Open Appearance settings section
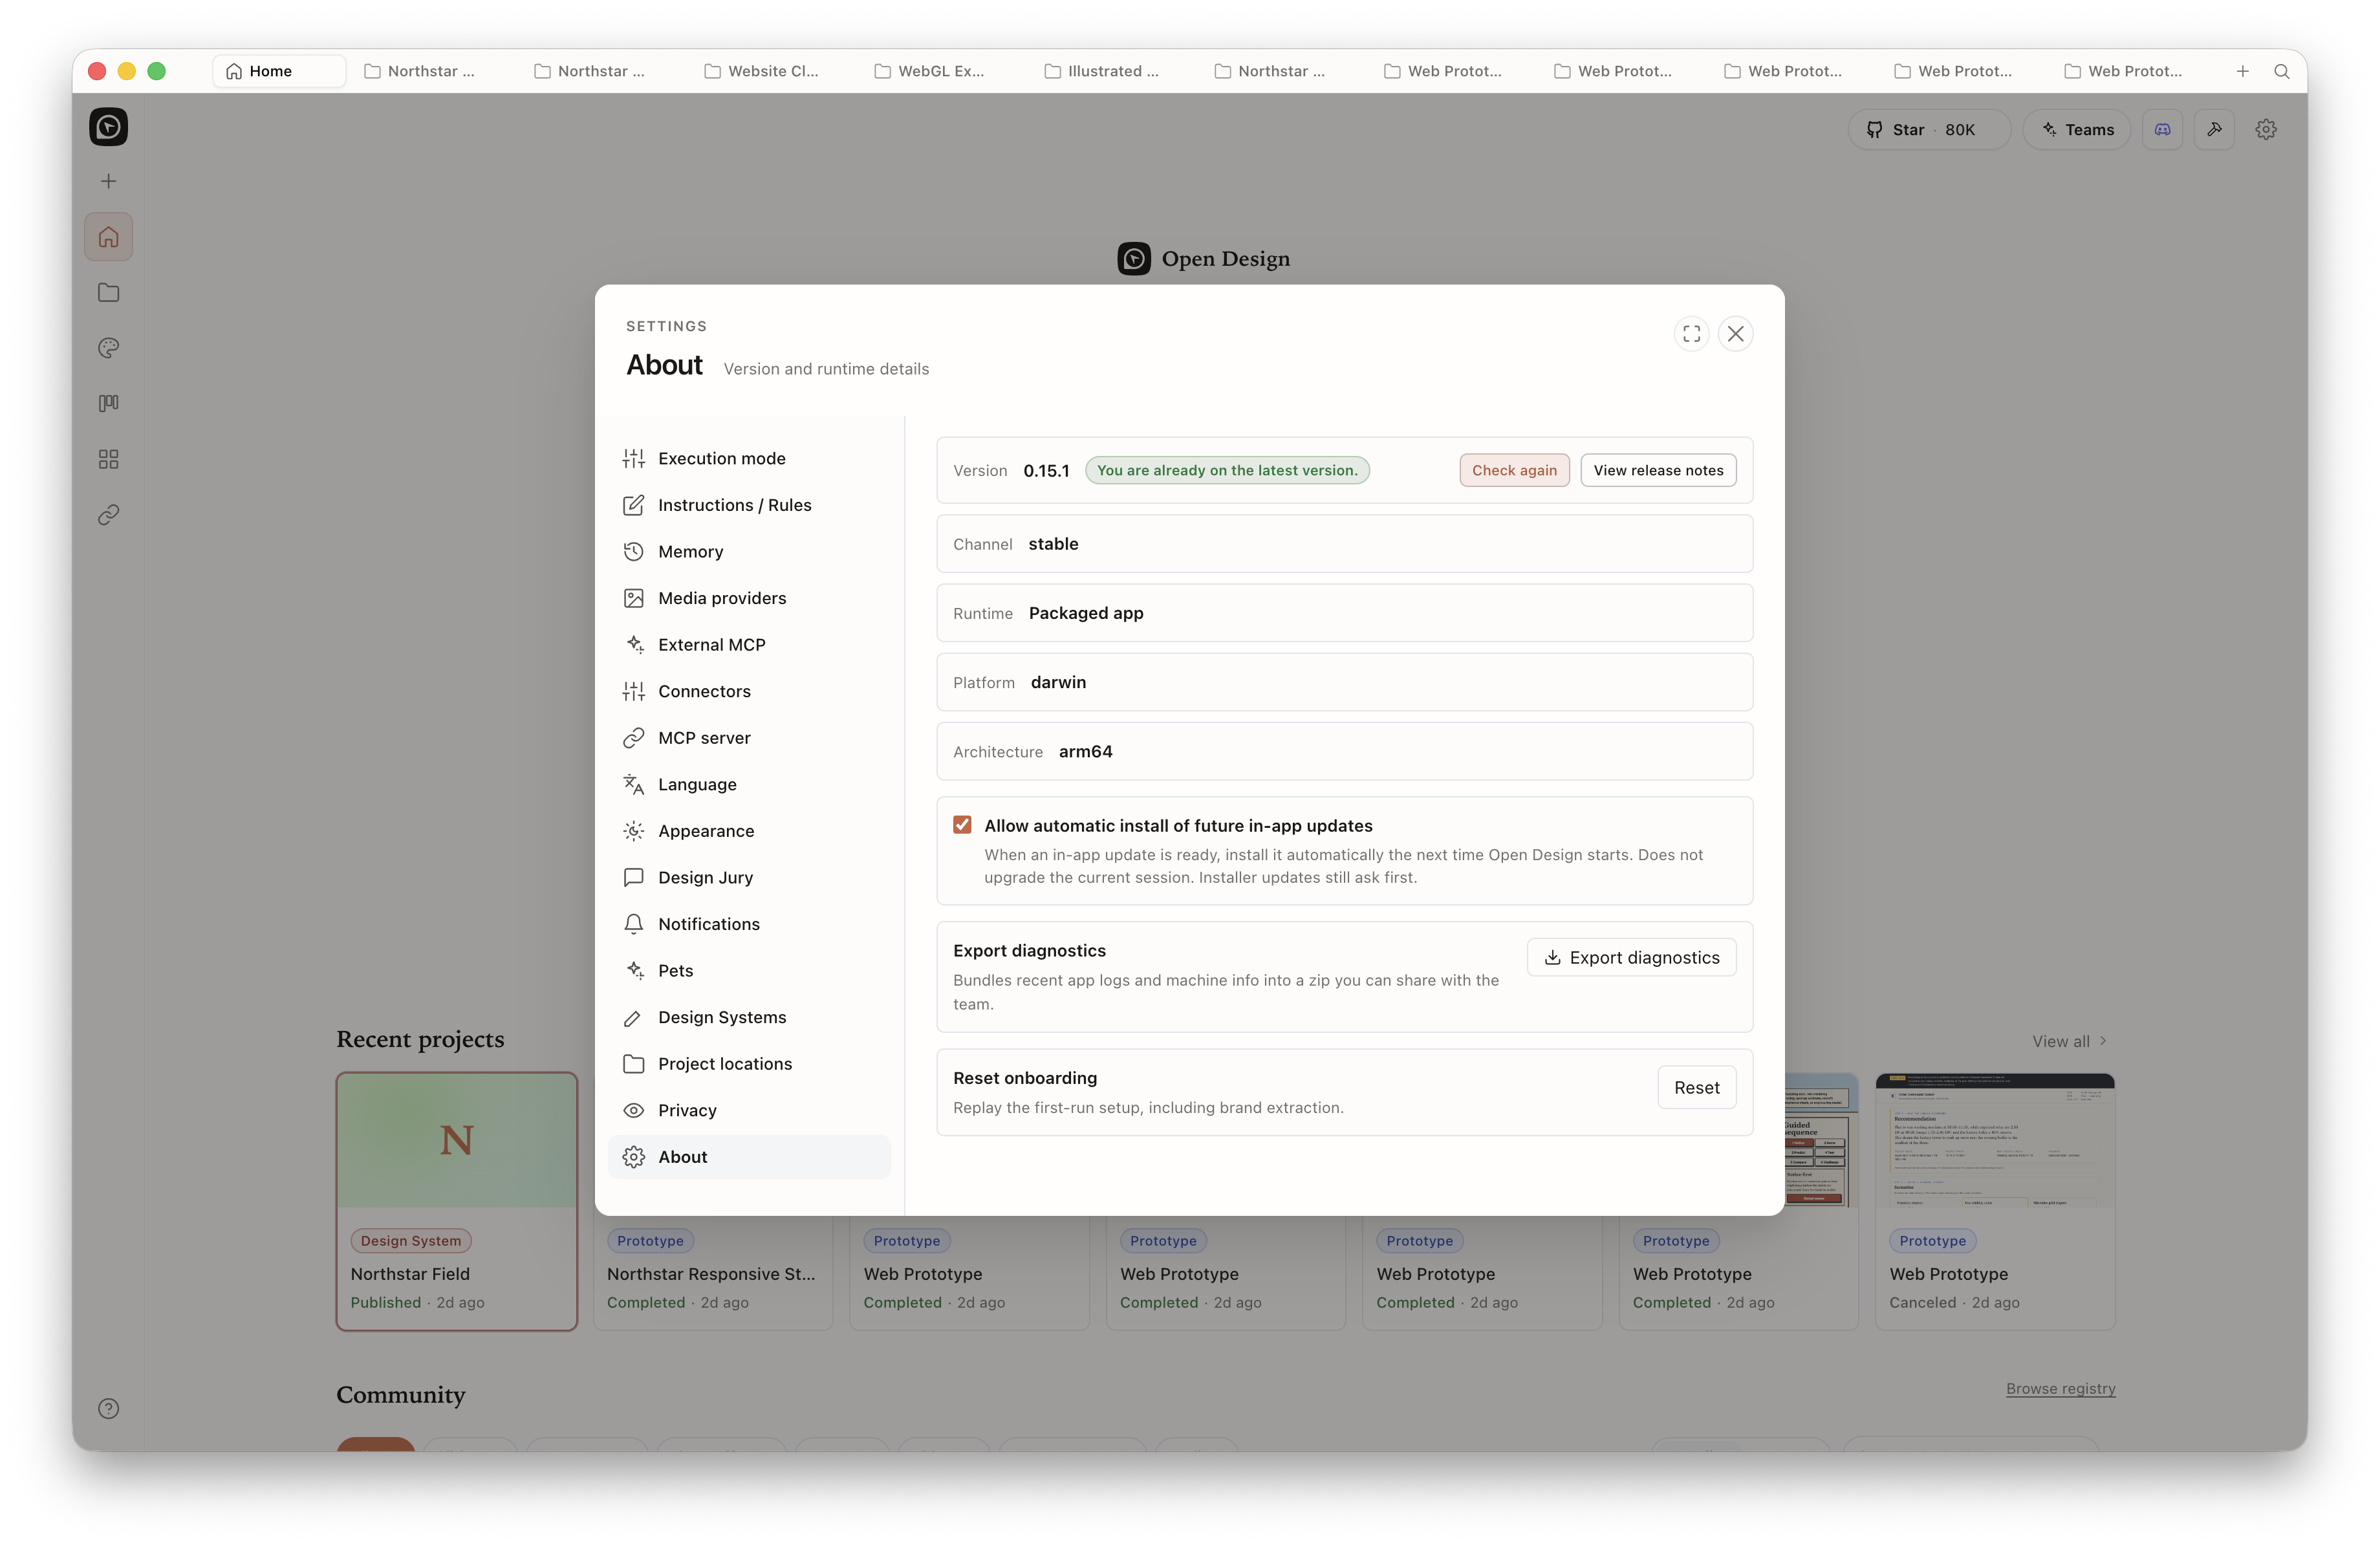Screen dimensions: 2380x1547 748,831
